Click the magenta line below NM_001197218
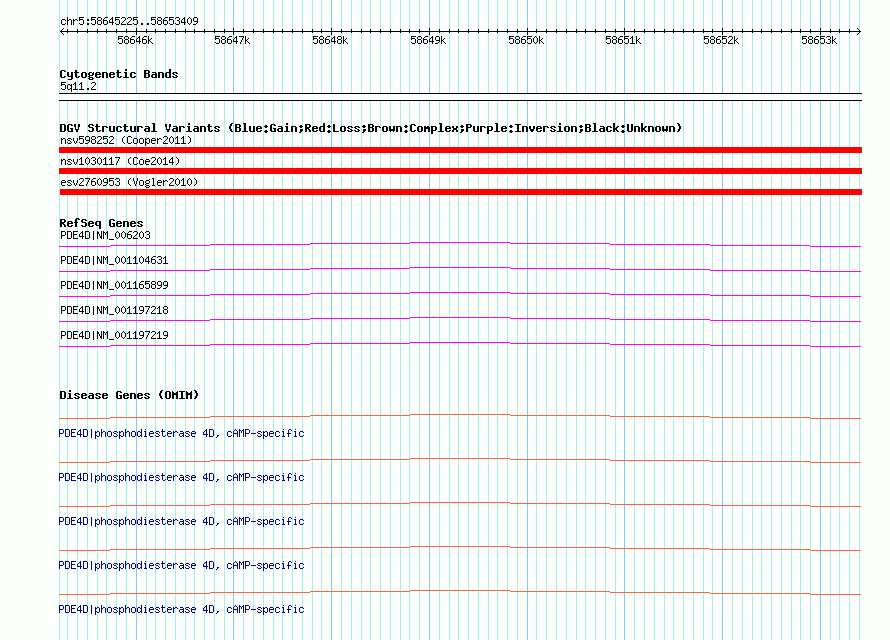The height and width of the screenshot is (640, 890). [x=460, y=318]
